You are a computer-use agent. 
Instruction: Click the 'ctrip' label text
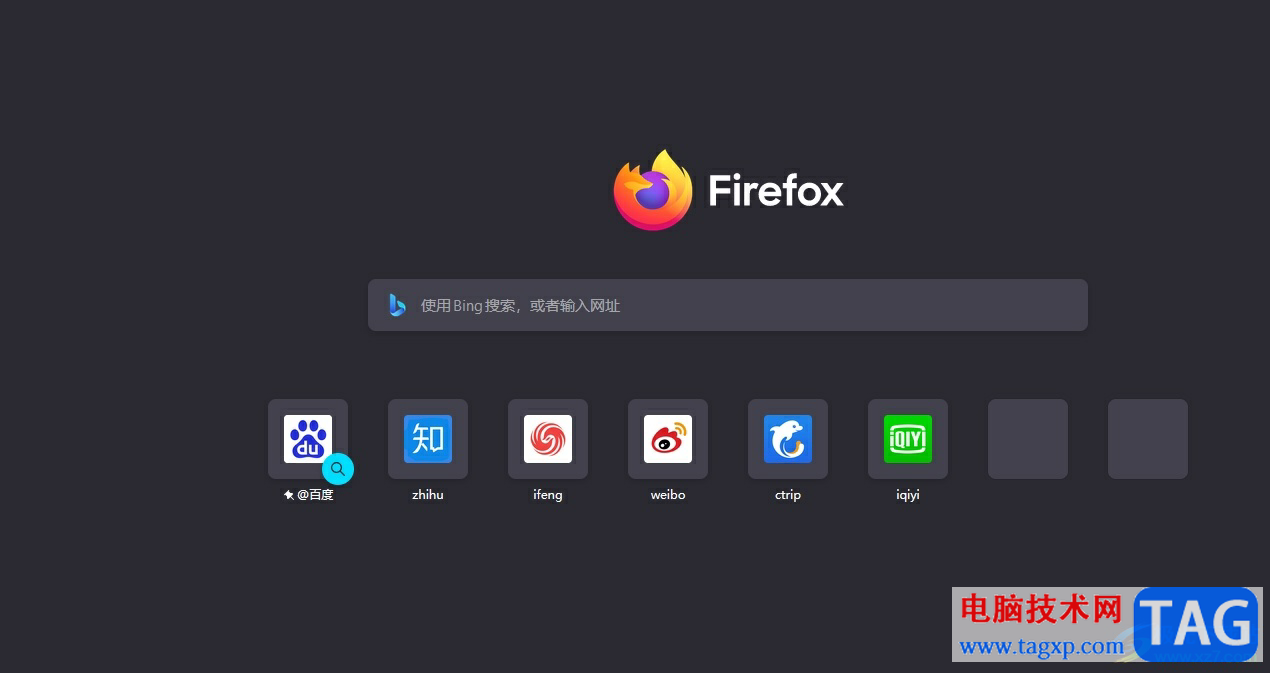(788, 495)
